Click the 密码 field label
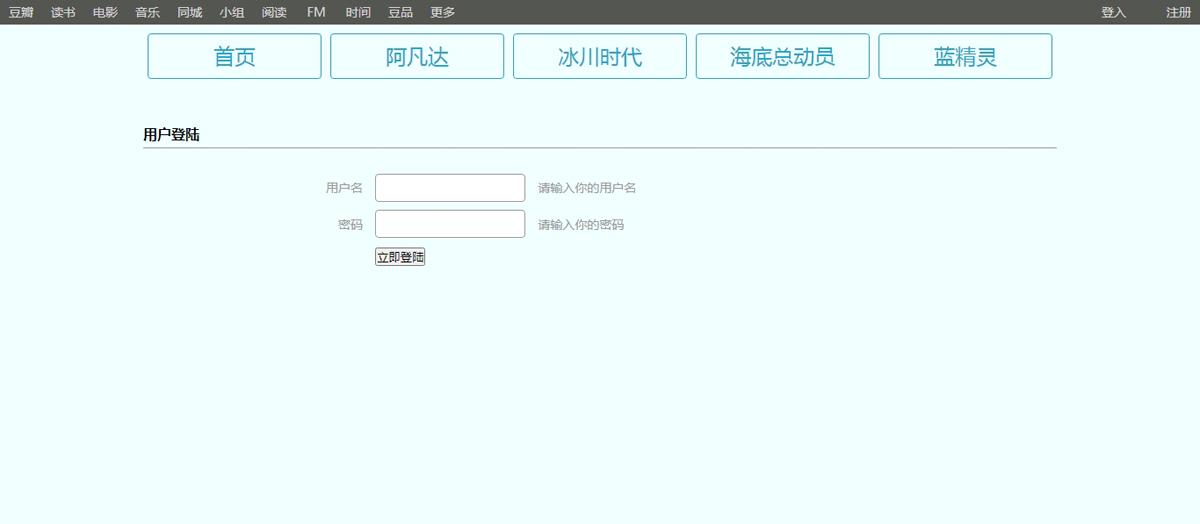 pos(350,225)
